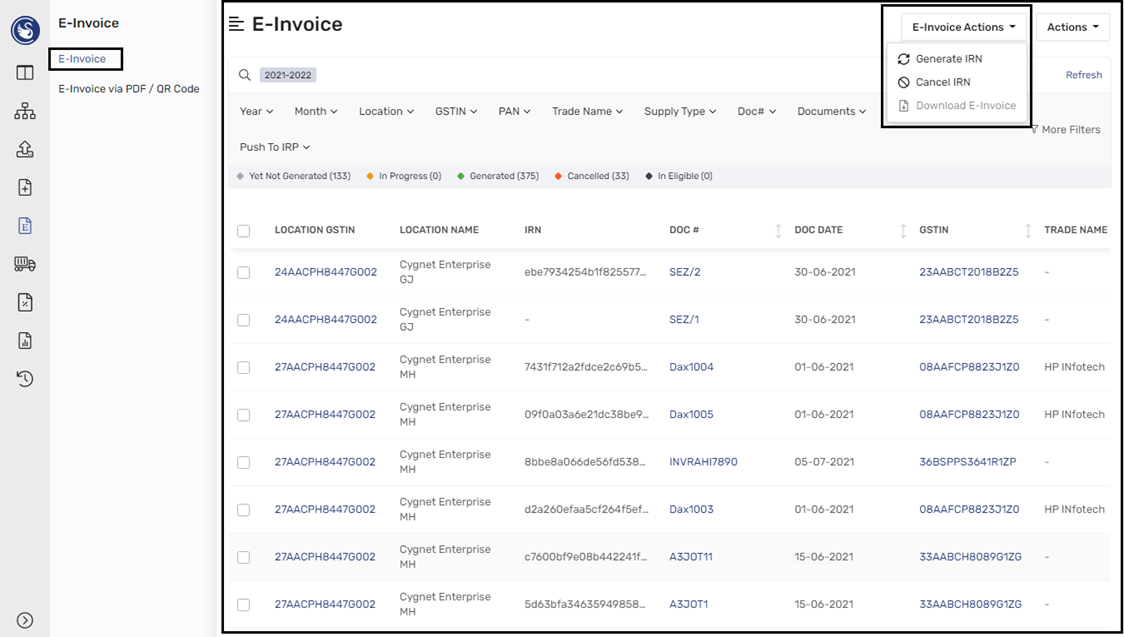The height and width of the screenshot is (637, 1124).
Task: Check the row for Dax1005
Action: tap(244, 415)
